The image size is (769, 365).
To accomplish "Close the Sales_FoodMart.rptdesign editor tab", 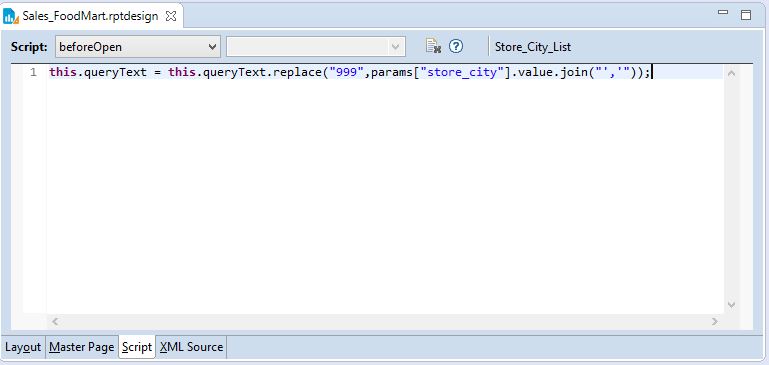I will [171, 16].
